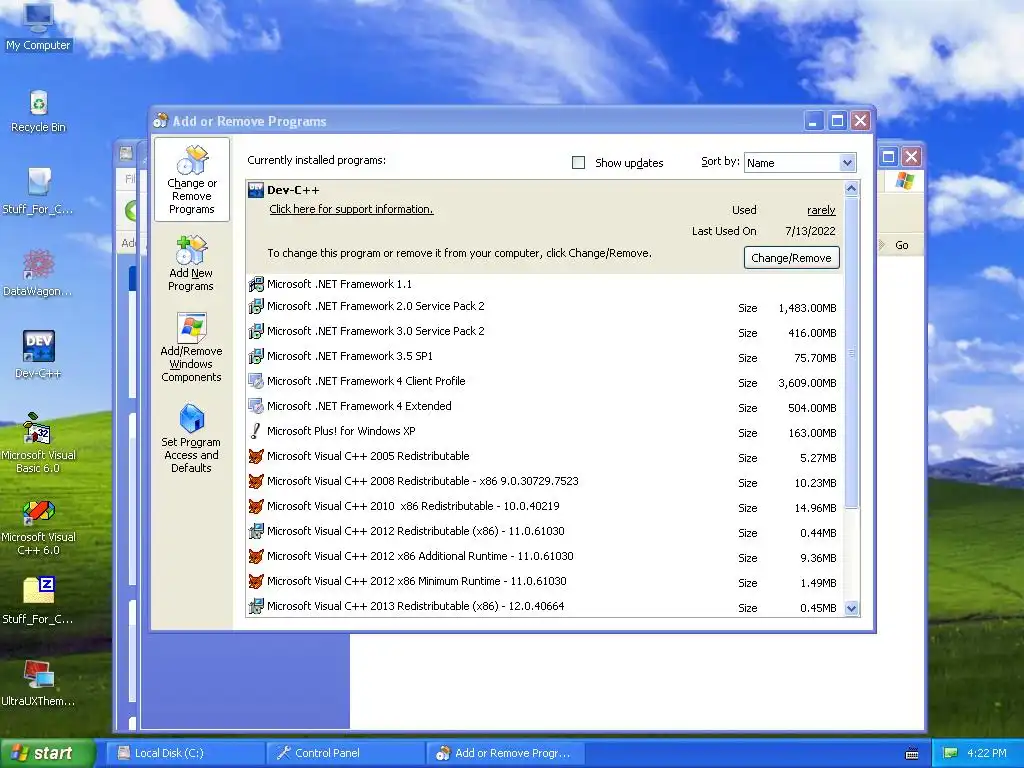Viewport: 1024px width, 768px height.
Task: Click the Microsoft Plus! for Windows XP icon
Action: 256,431
